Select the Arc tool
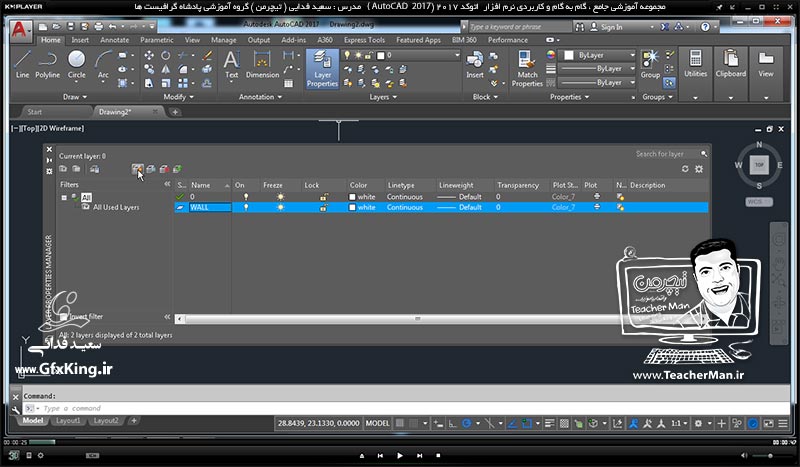 tap(103, 65)
